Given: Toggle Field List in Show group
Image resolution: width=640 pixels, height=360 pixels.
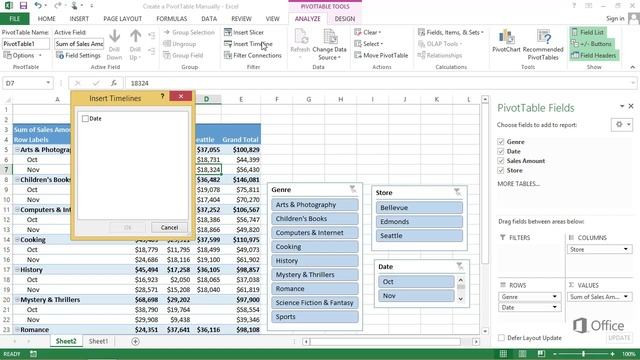Looking at the screenshot, I should click(588, 32).
